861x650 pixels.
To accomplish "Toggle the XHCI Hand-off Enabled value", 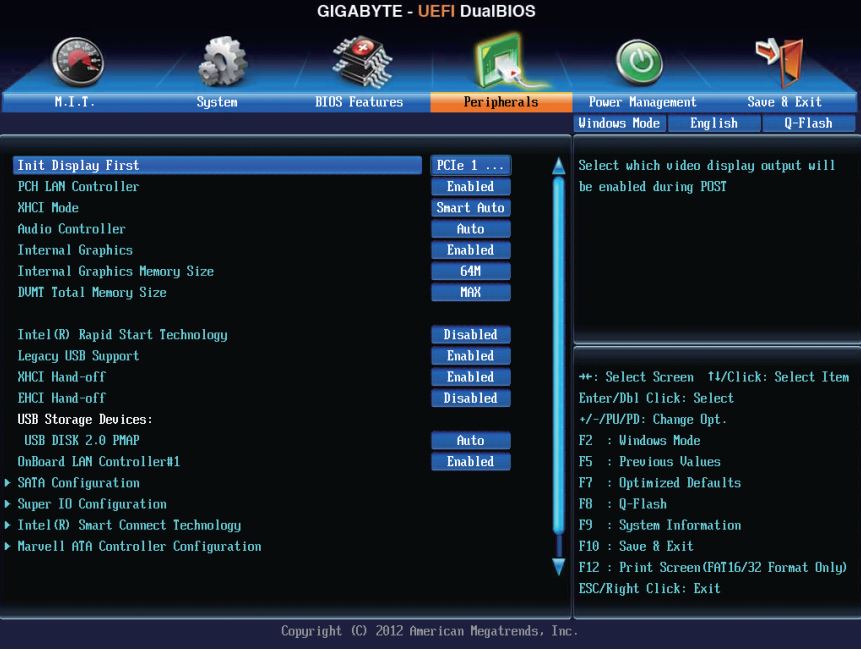I will point(471,377).
